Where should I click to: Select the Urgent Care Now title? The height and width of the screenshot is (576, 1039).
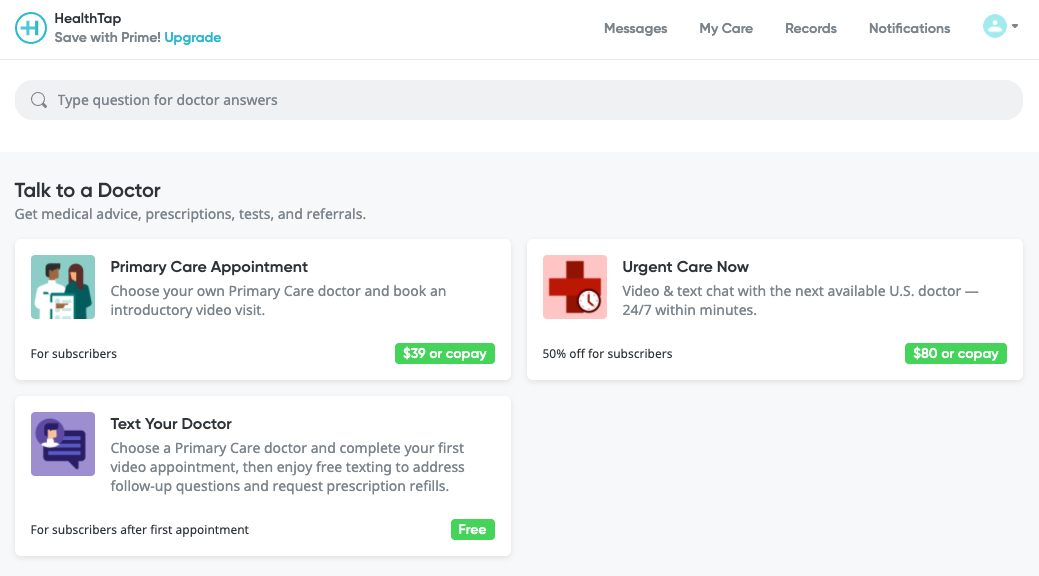coord(685,266)
